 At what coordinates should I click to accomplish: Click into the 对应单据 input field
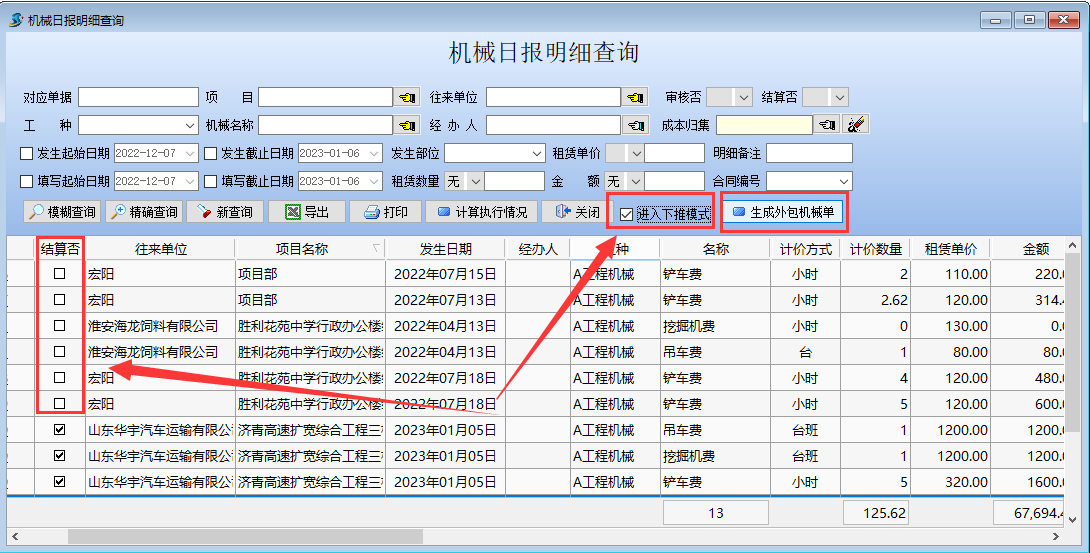coord(138,97)
